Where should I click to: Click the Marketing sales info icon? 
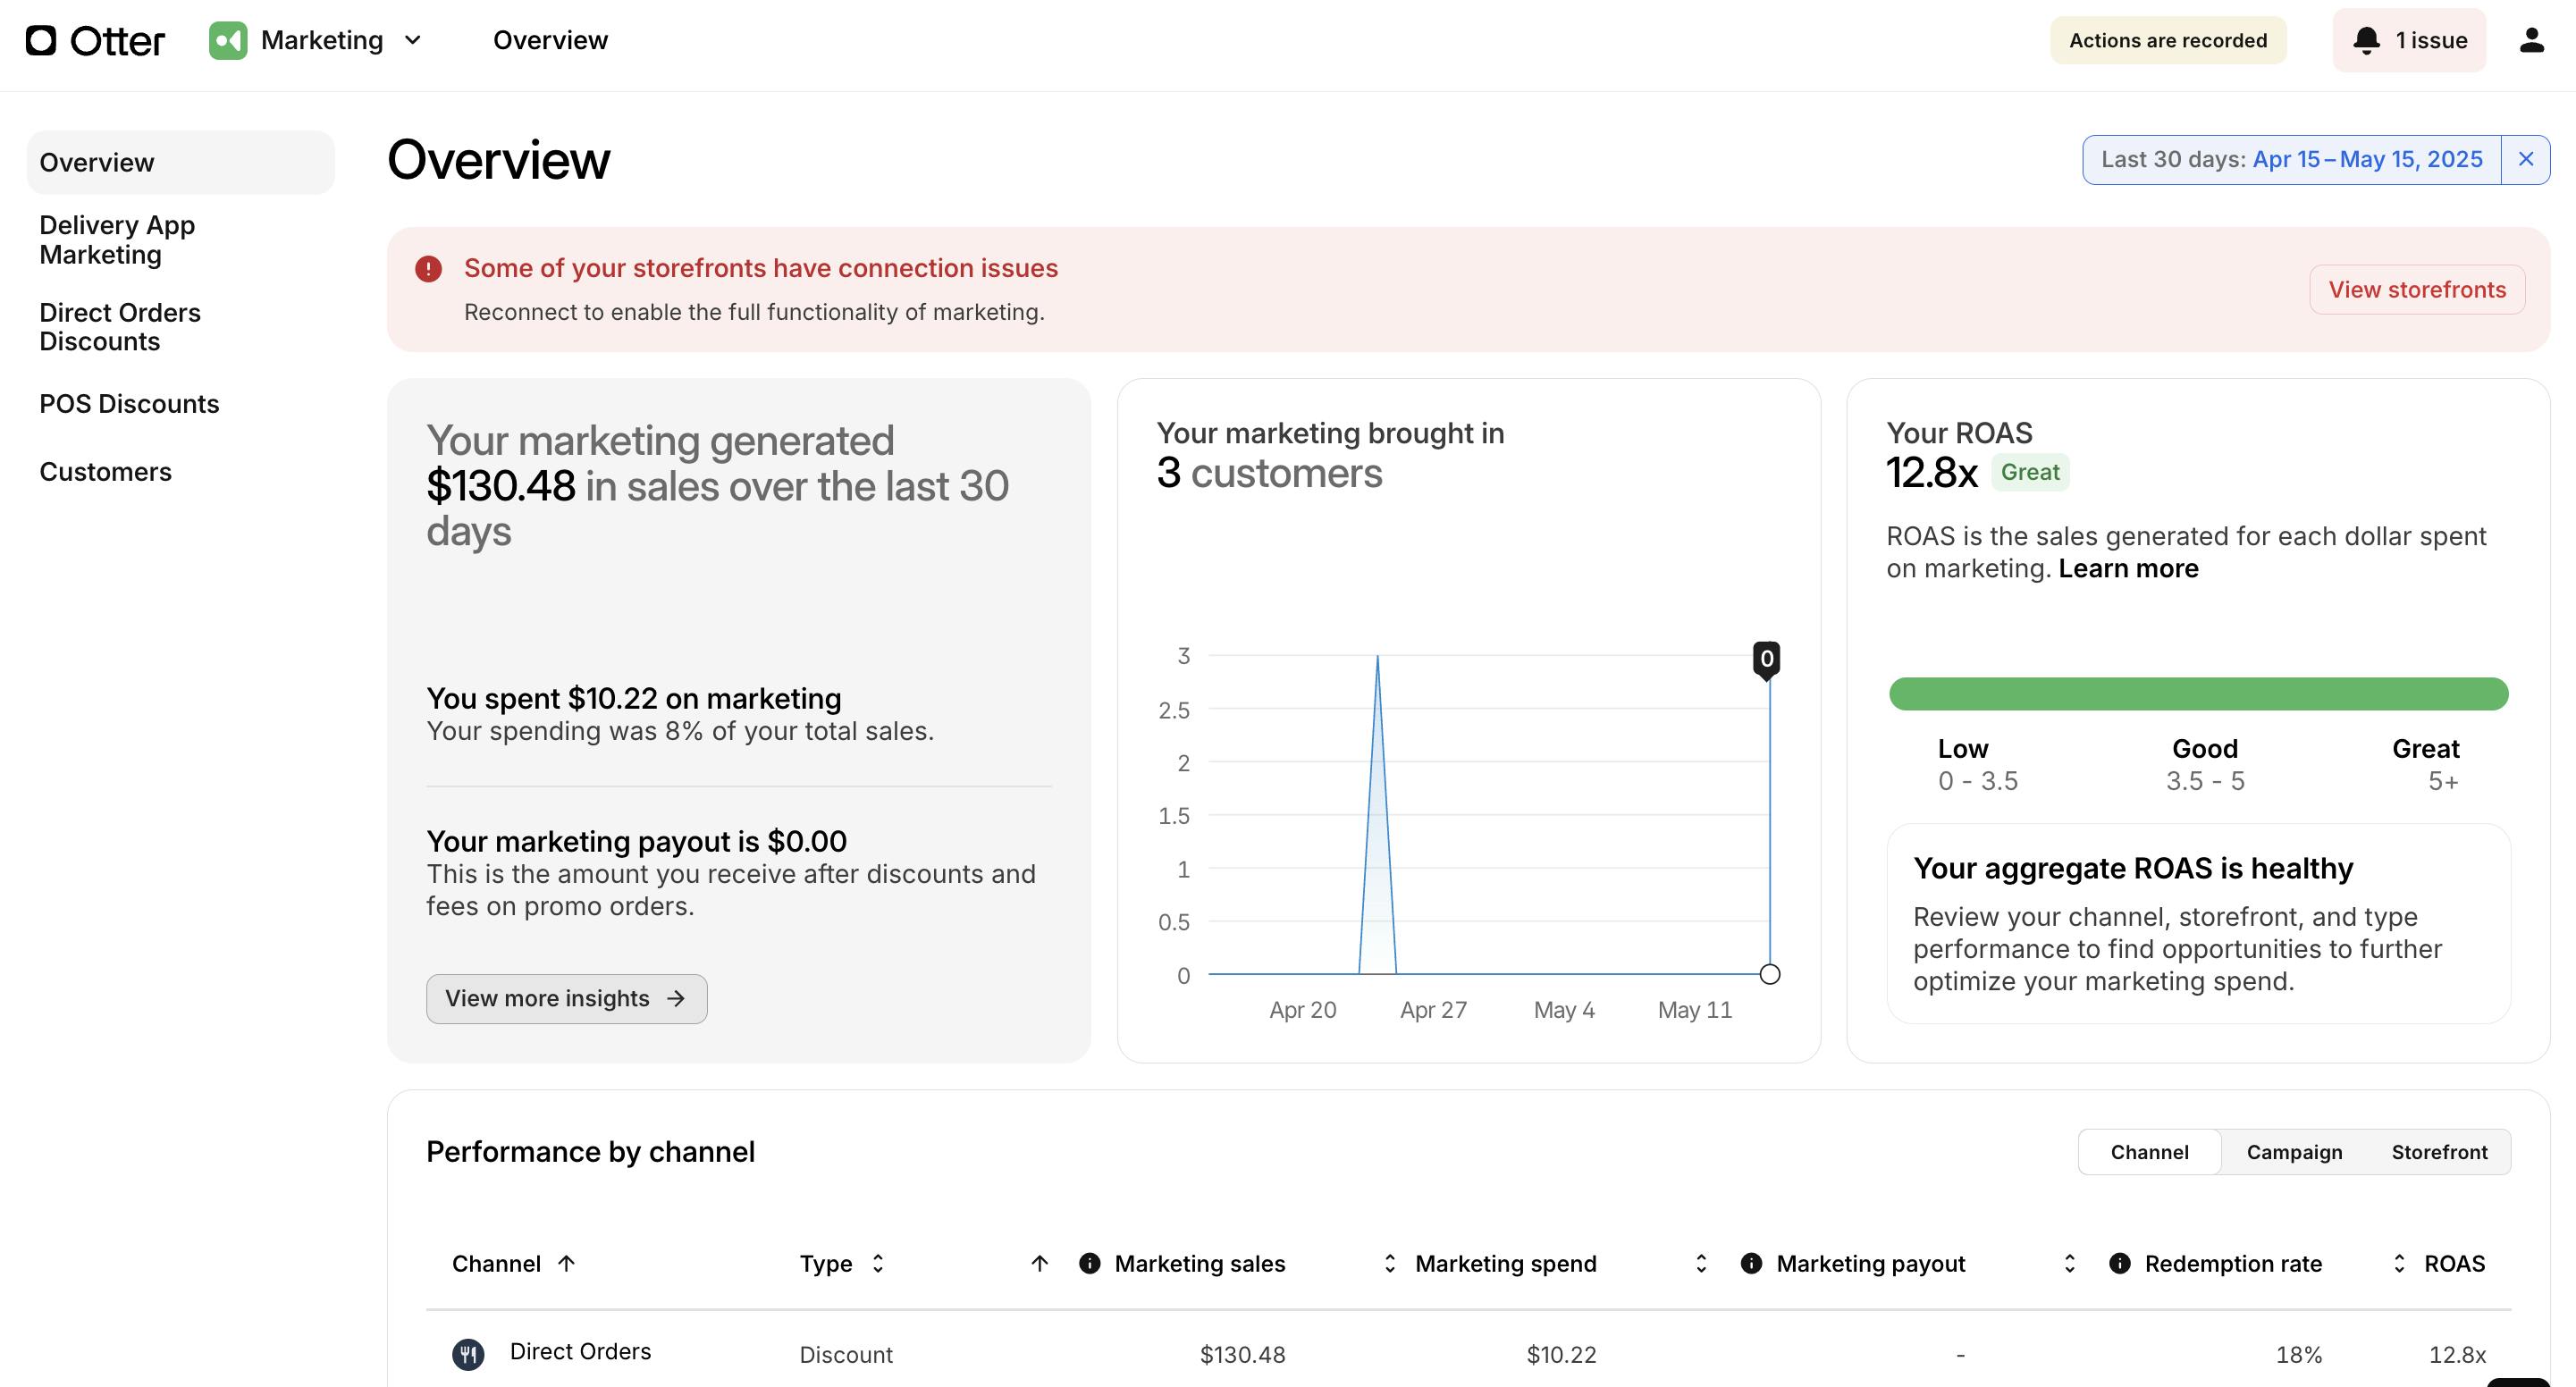pyautogui.click(x=1089, y=1264)
